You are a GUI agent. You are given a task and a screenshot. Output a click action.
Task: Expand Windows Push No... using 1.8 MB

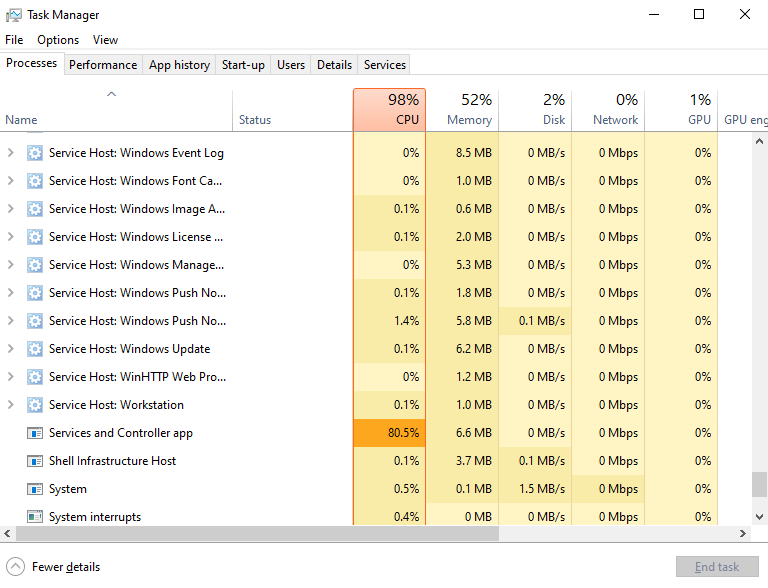tap(10, 293)
